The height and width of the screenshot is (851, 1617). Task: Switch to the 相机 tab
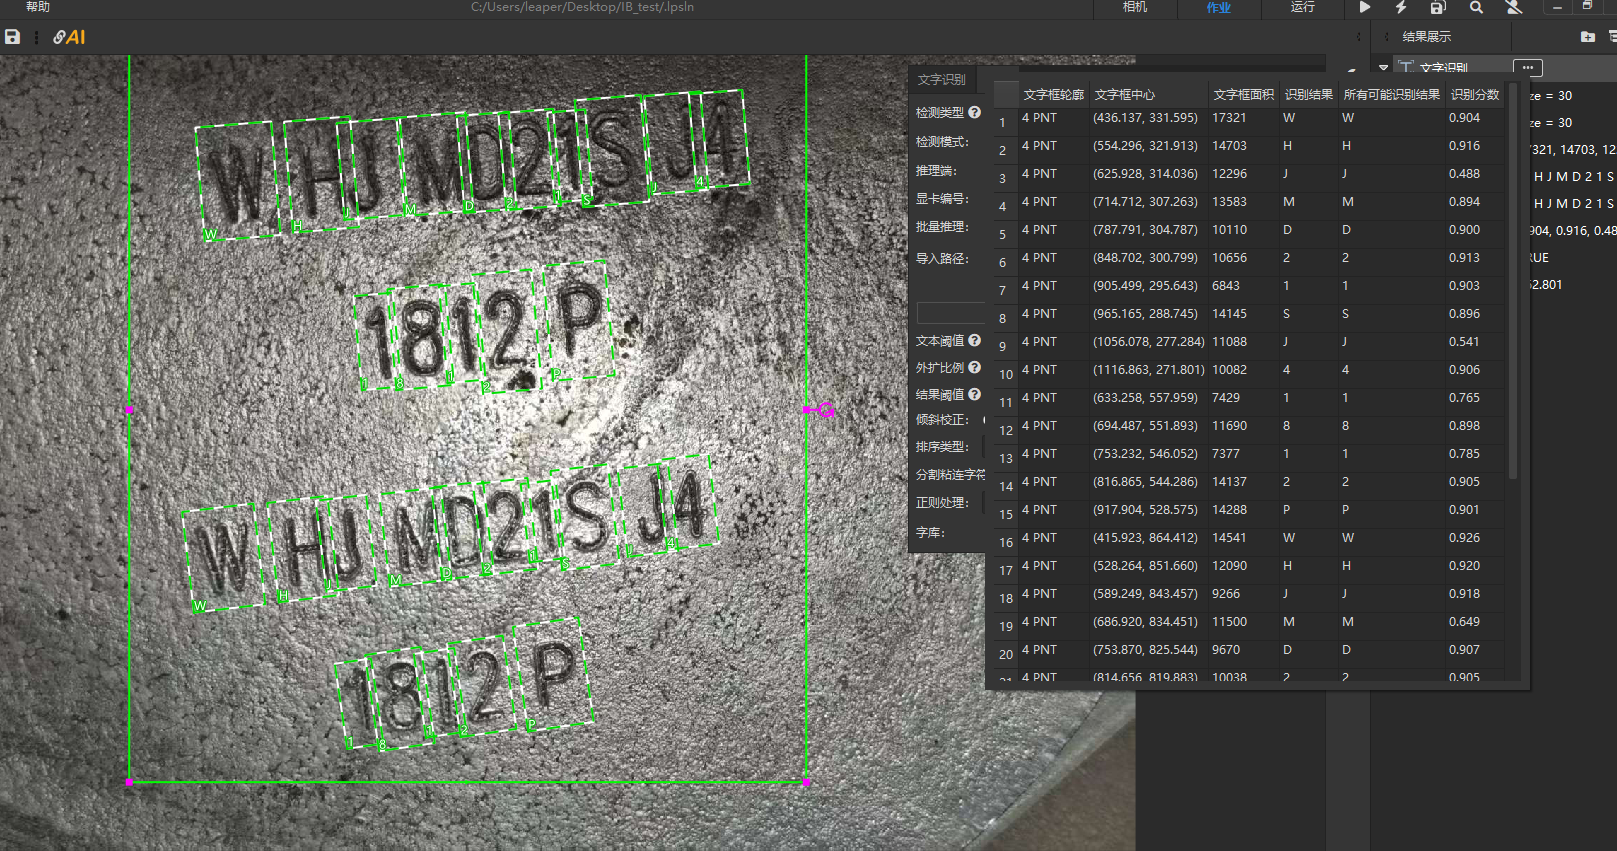[1135, 8]
